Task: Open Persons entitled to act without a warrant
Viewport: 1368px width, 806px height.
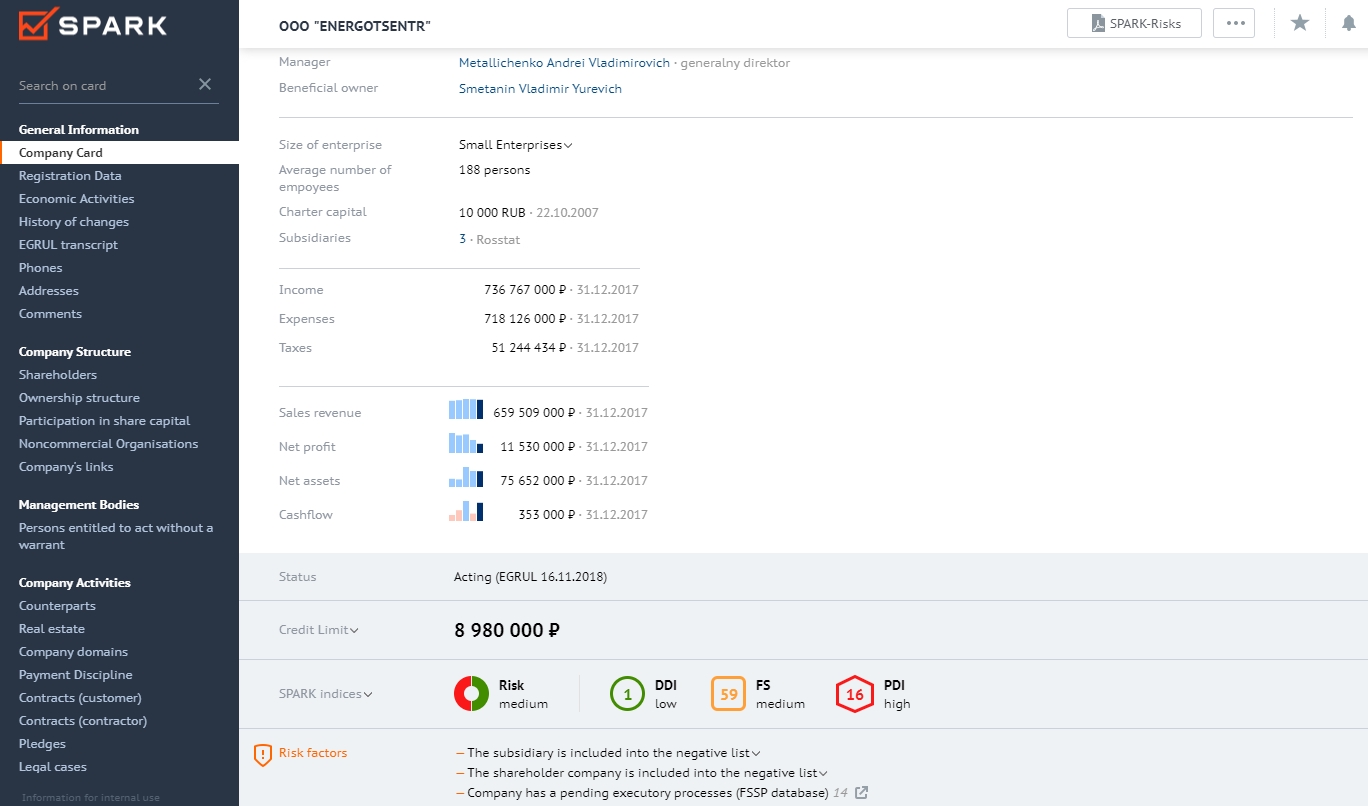Action: (x=116, y=536)
